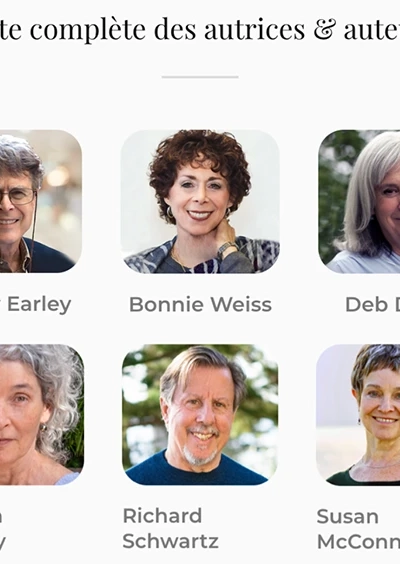This screenshot has width=400, height=564.
Task: Select the curly gray-haired woman's photo
Action: pyautogui.click(x=42, y=415)
